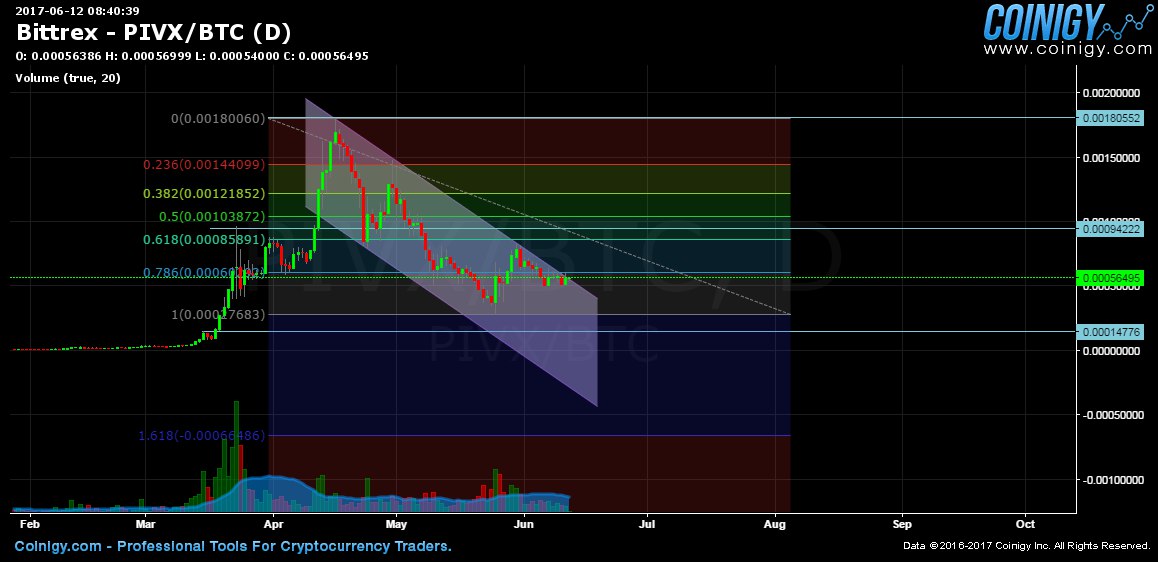The height and width of the screenshot is (562, 1158).
Task: Select the 1.618 Fibonacci extension label
Action: point(201,436)
